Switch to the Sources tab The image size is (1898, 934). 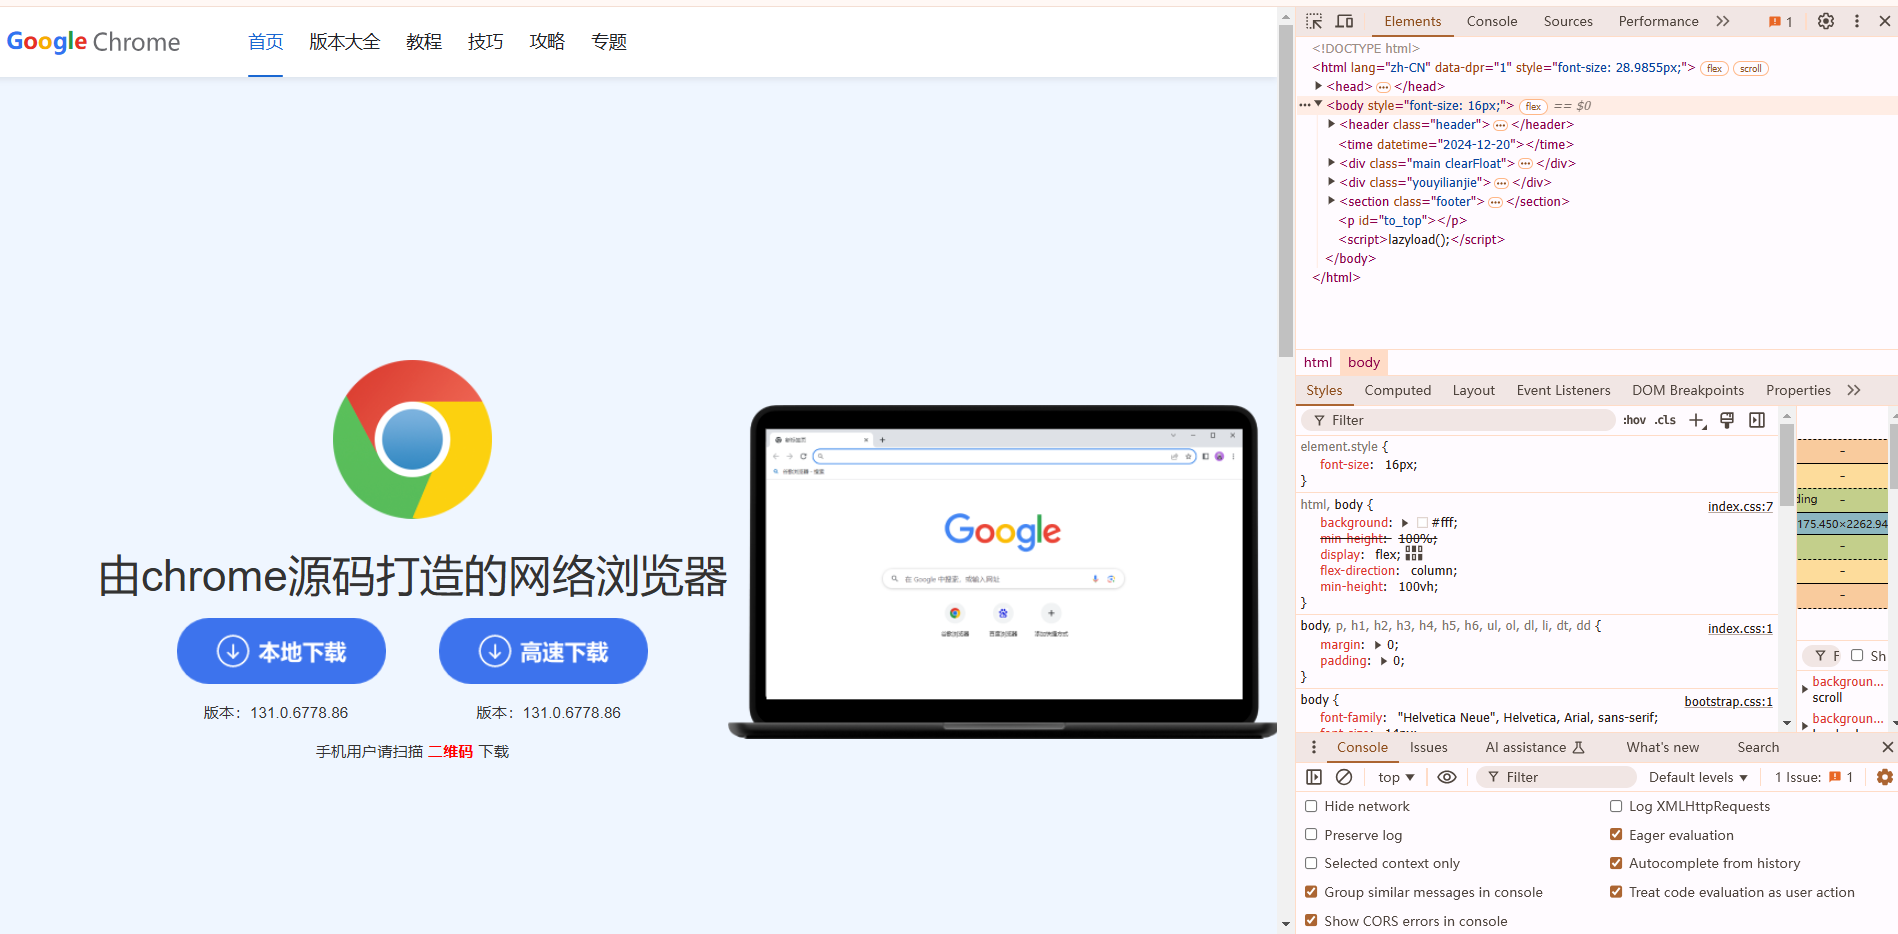(1568, 21)
